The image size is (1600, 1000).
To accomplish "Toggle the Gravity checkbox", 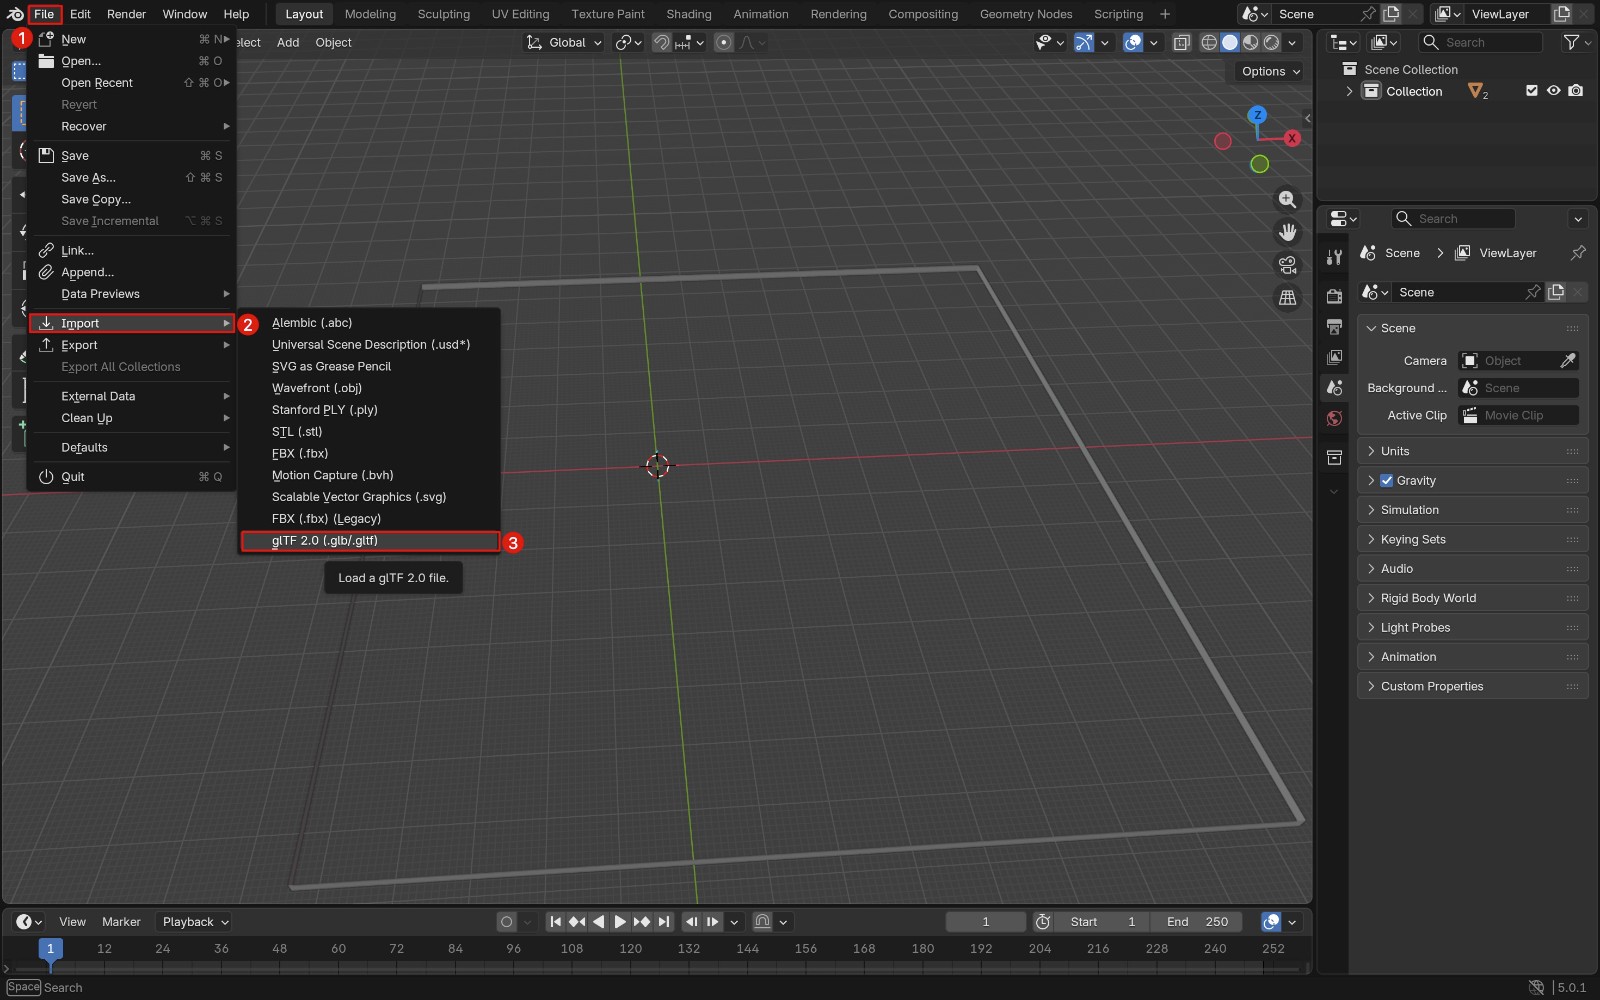I will pyautogui.click(x=1386, y=481).
